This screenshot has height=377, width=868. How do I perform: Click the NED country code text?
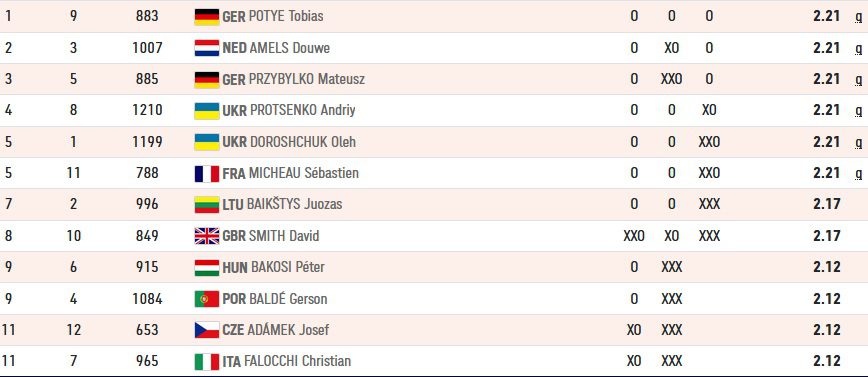[x=234, y=48]
